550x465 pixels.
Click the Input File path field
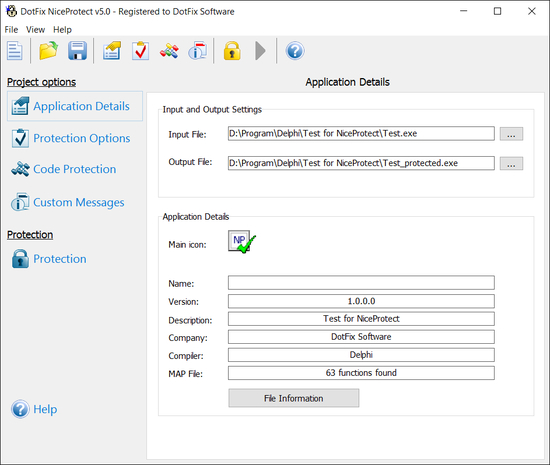[361, 134]
